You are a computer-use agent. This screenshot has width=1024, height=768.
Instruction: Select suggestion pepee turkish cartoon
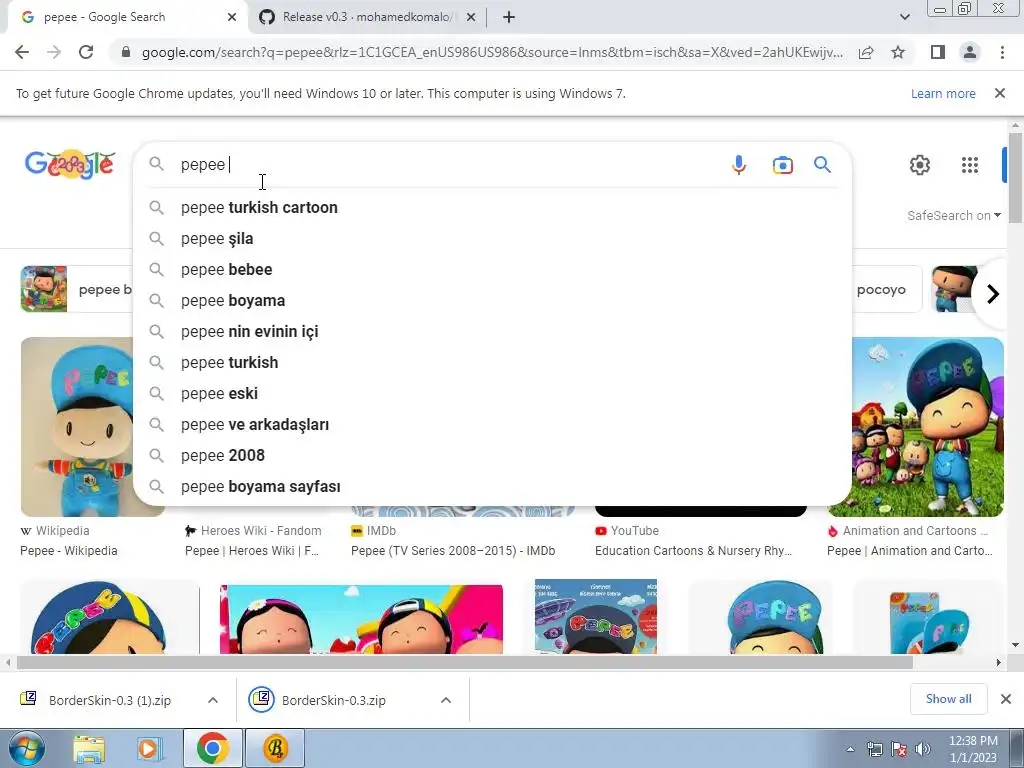point(492,208)
